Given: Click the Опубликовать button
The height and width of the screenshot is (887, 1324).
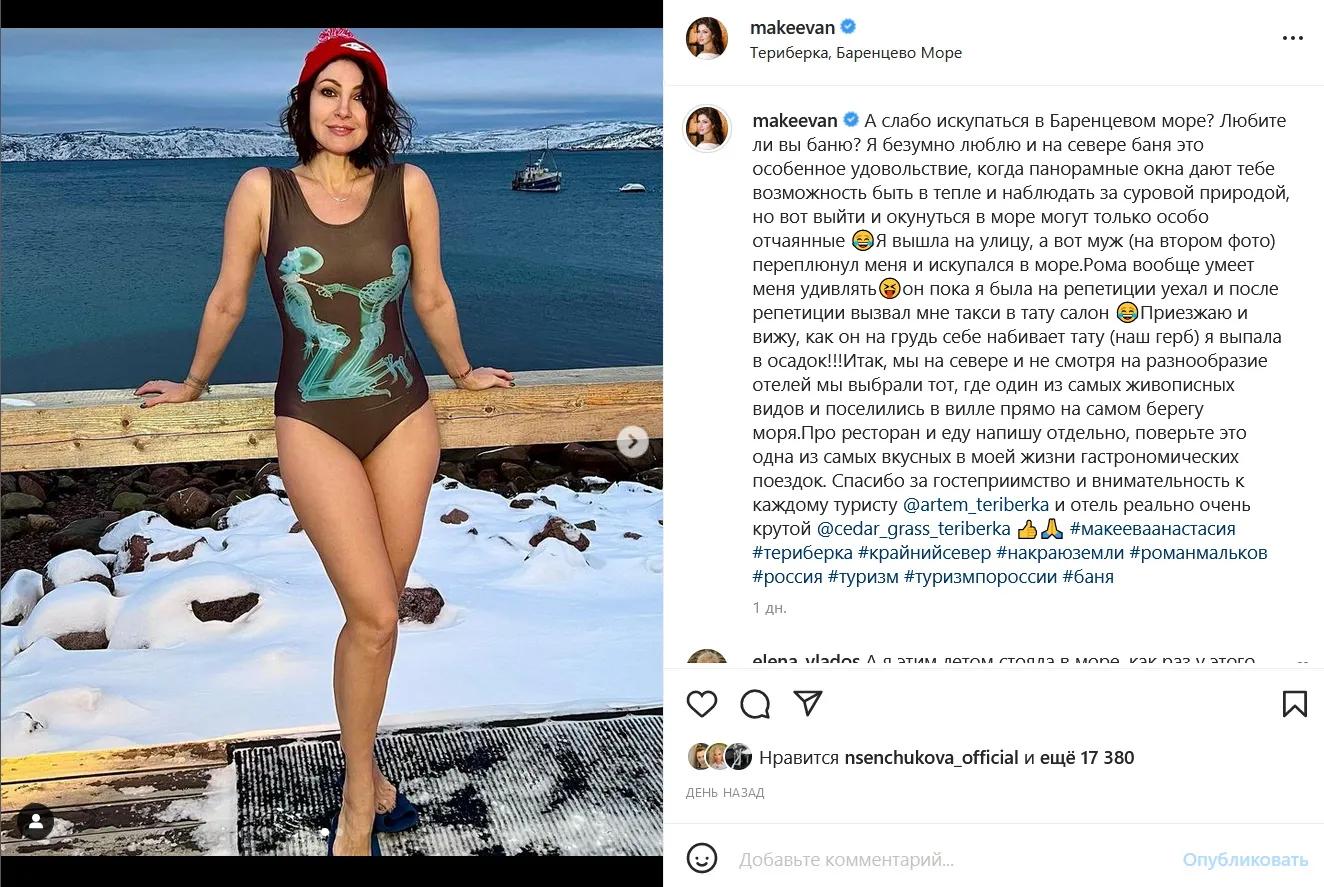Looking at the screenshot, I should 1245,859.
